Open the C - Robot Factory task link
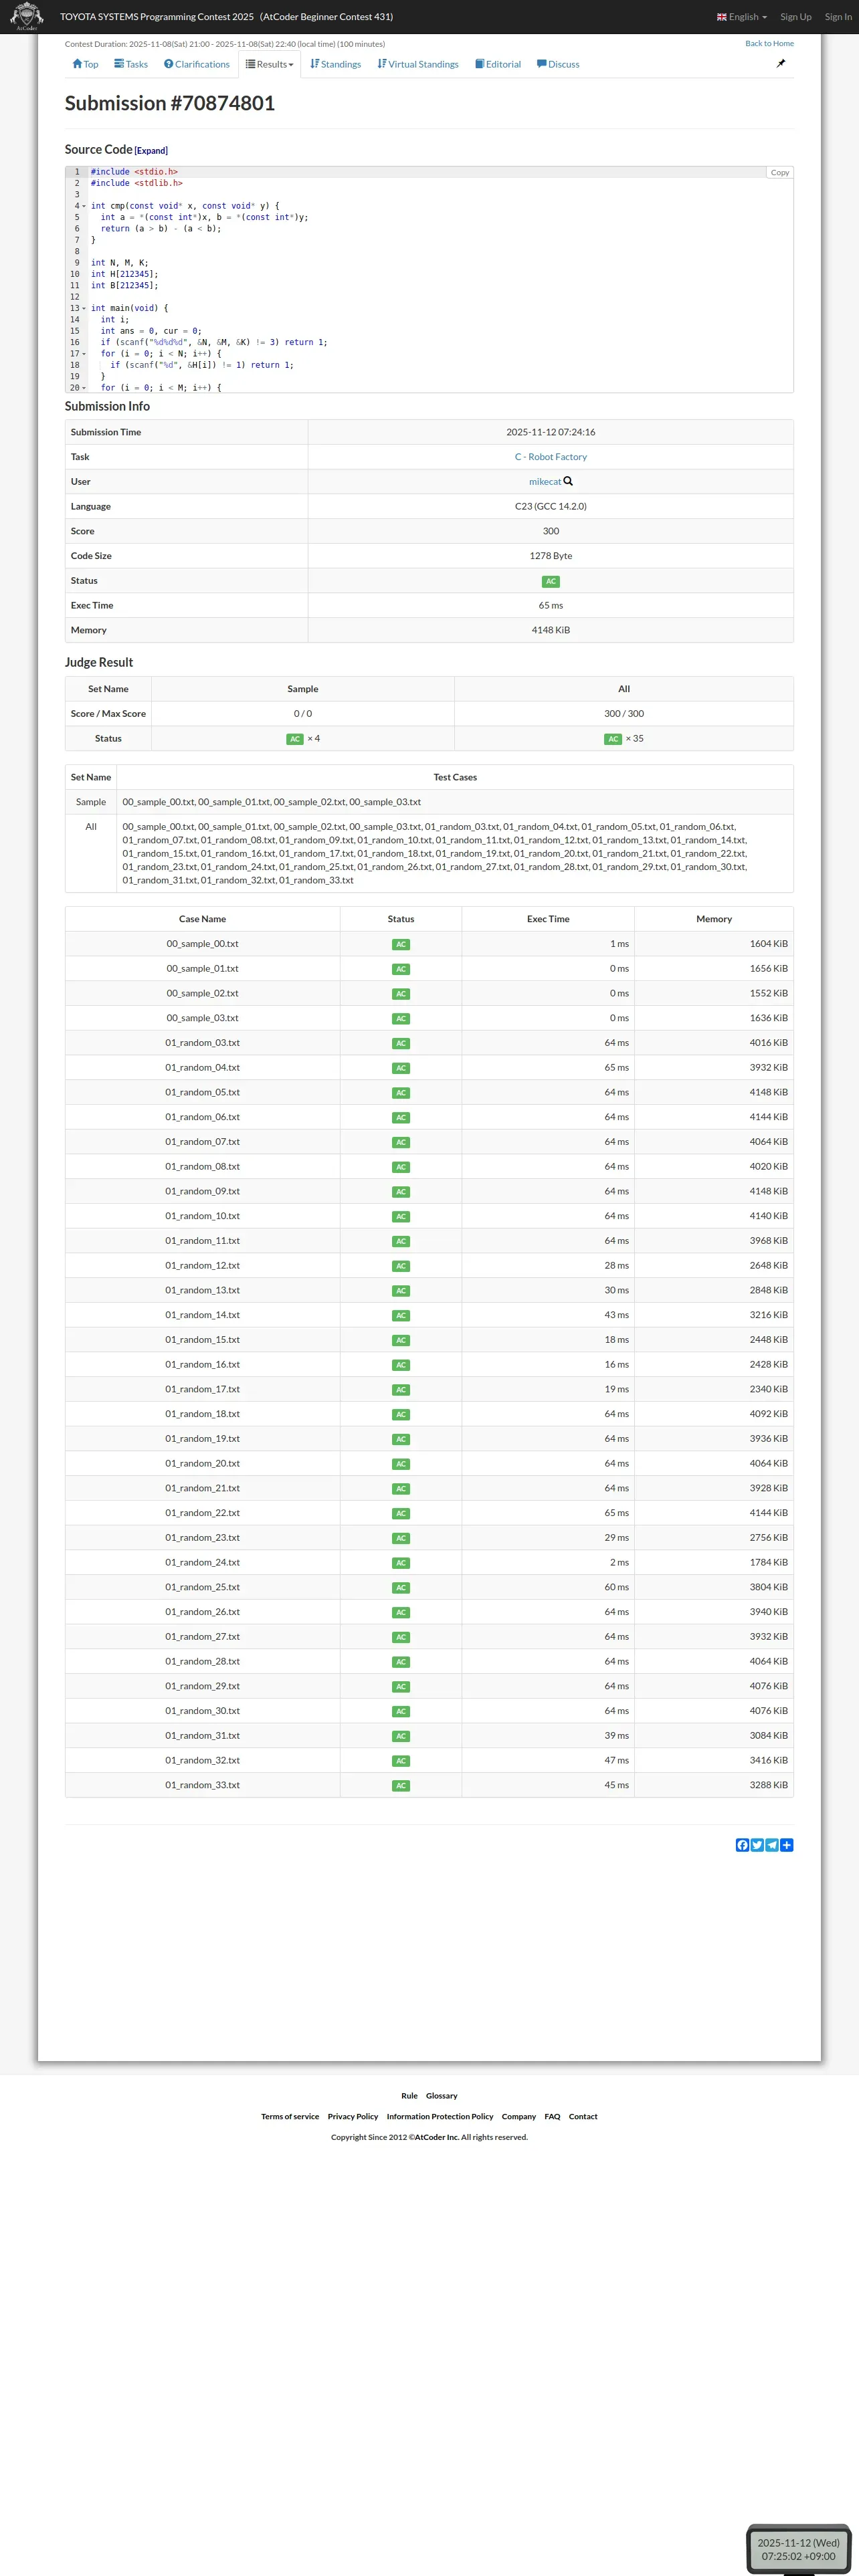Image resolution: width=859 pixels, height=2576 pixels. (550, 457)
